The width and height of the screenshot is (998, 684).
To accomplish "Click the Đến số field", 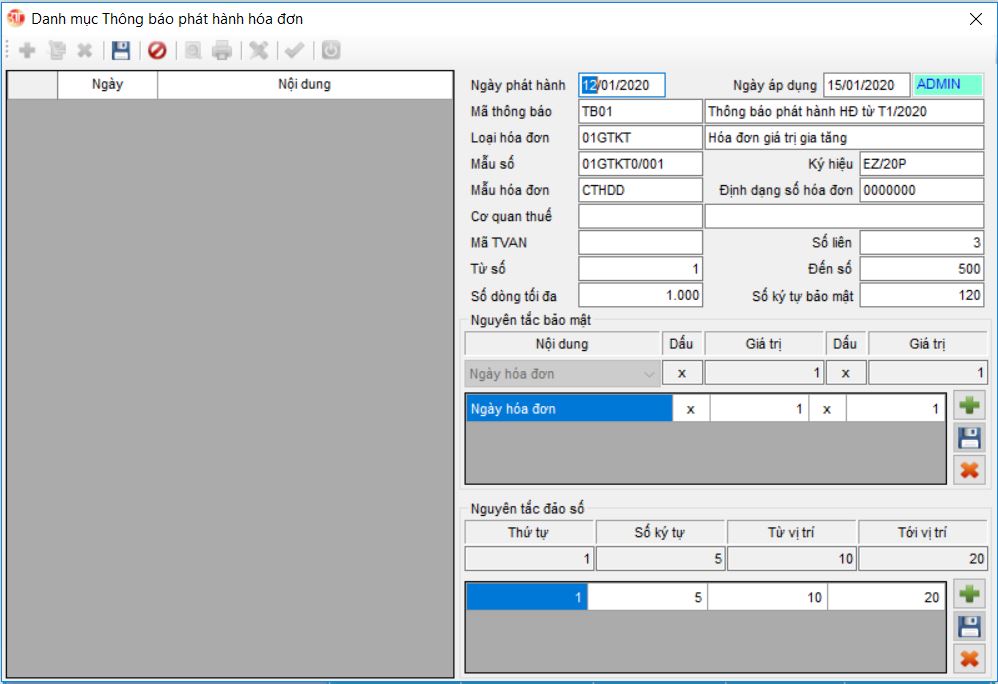I will (x=922, y=269).
